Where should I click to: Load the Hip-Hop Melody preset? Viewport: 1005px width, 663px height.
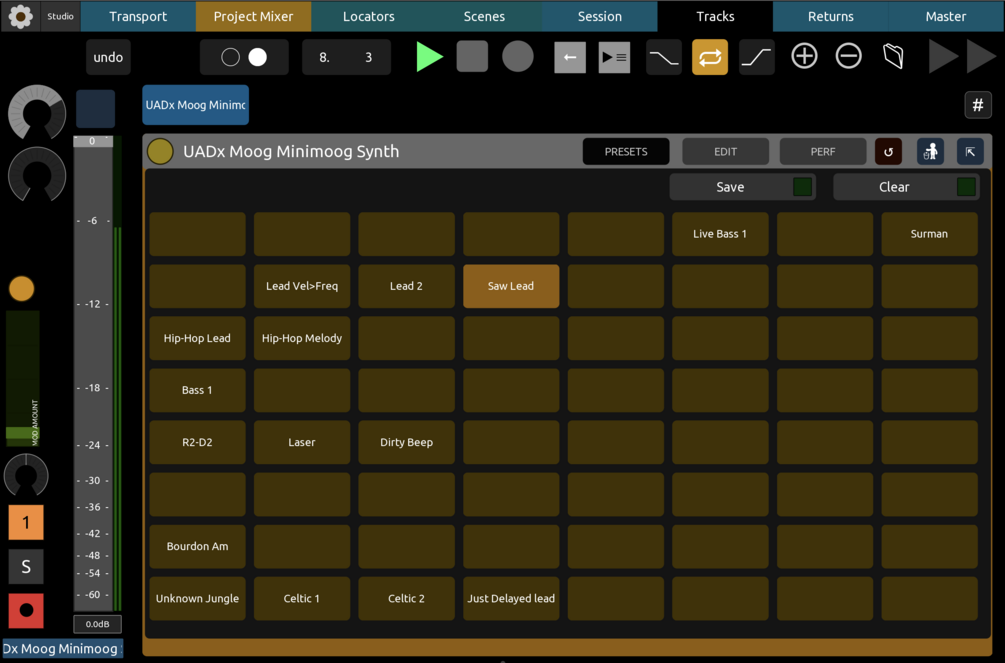click(x=302, y=338)
